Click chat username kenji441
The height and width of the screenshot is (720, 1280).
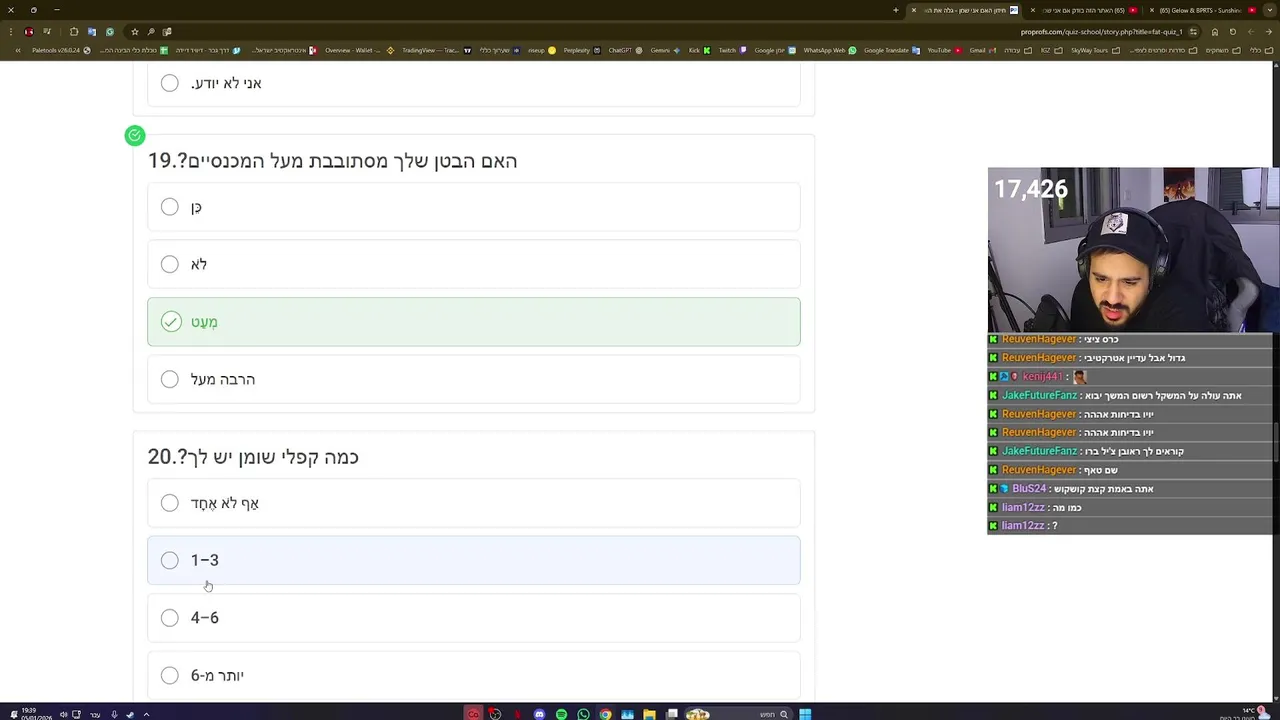tap(1042, 377)
